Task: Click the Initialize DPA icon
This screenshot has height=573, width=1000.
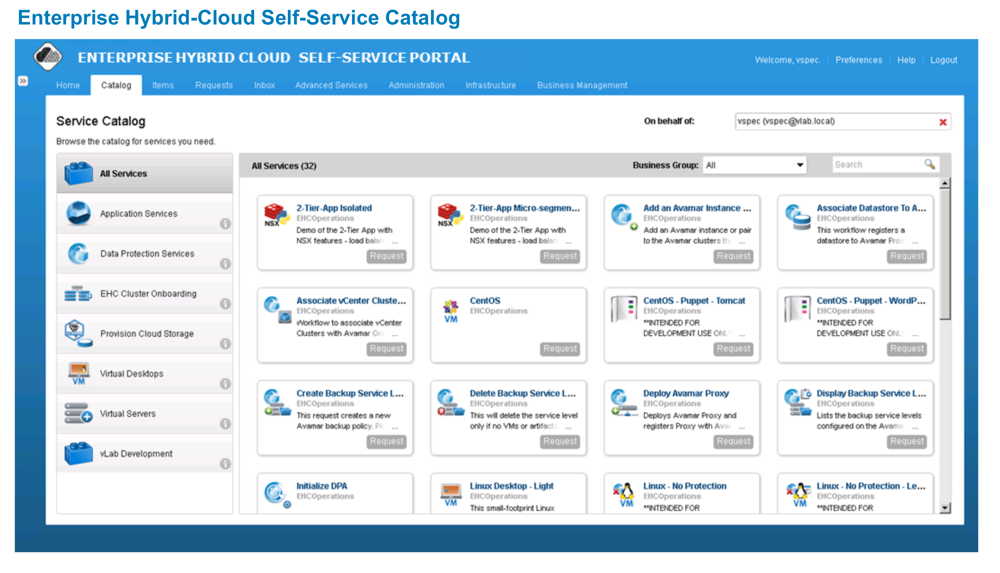Action: click(277, 495)
